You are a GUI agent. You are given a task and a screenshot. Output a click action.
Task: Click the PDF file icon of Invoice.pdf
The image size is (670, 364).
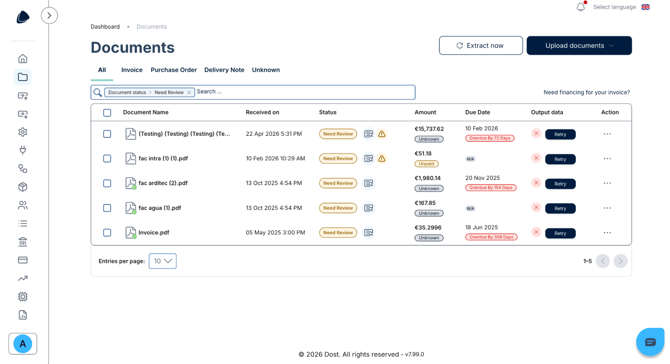tap(130, 232)
